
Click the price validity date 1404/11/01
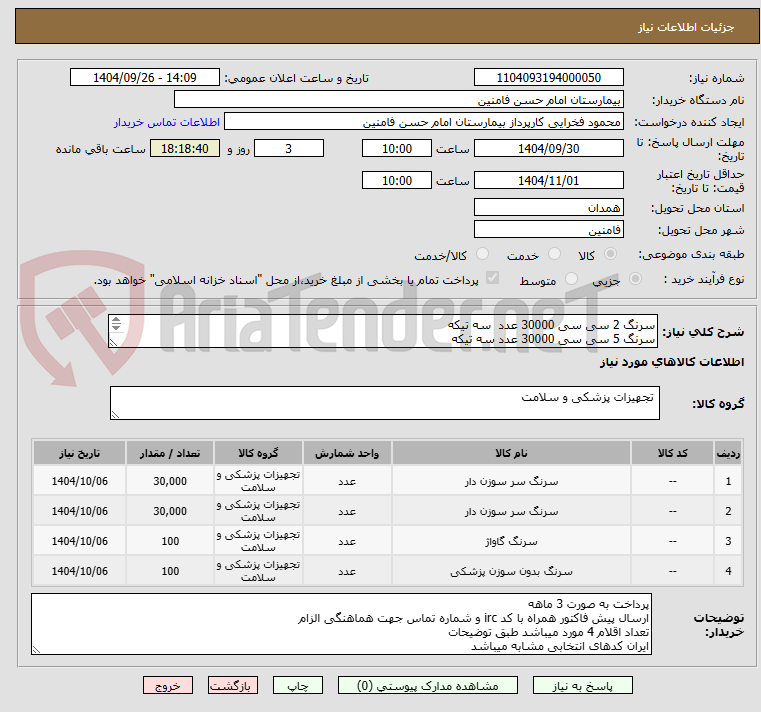[548, 181]
